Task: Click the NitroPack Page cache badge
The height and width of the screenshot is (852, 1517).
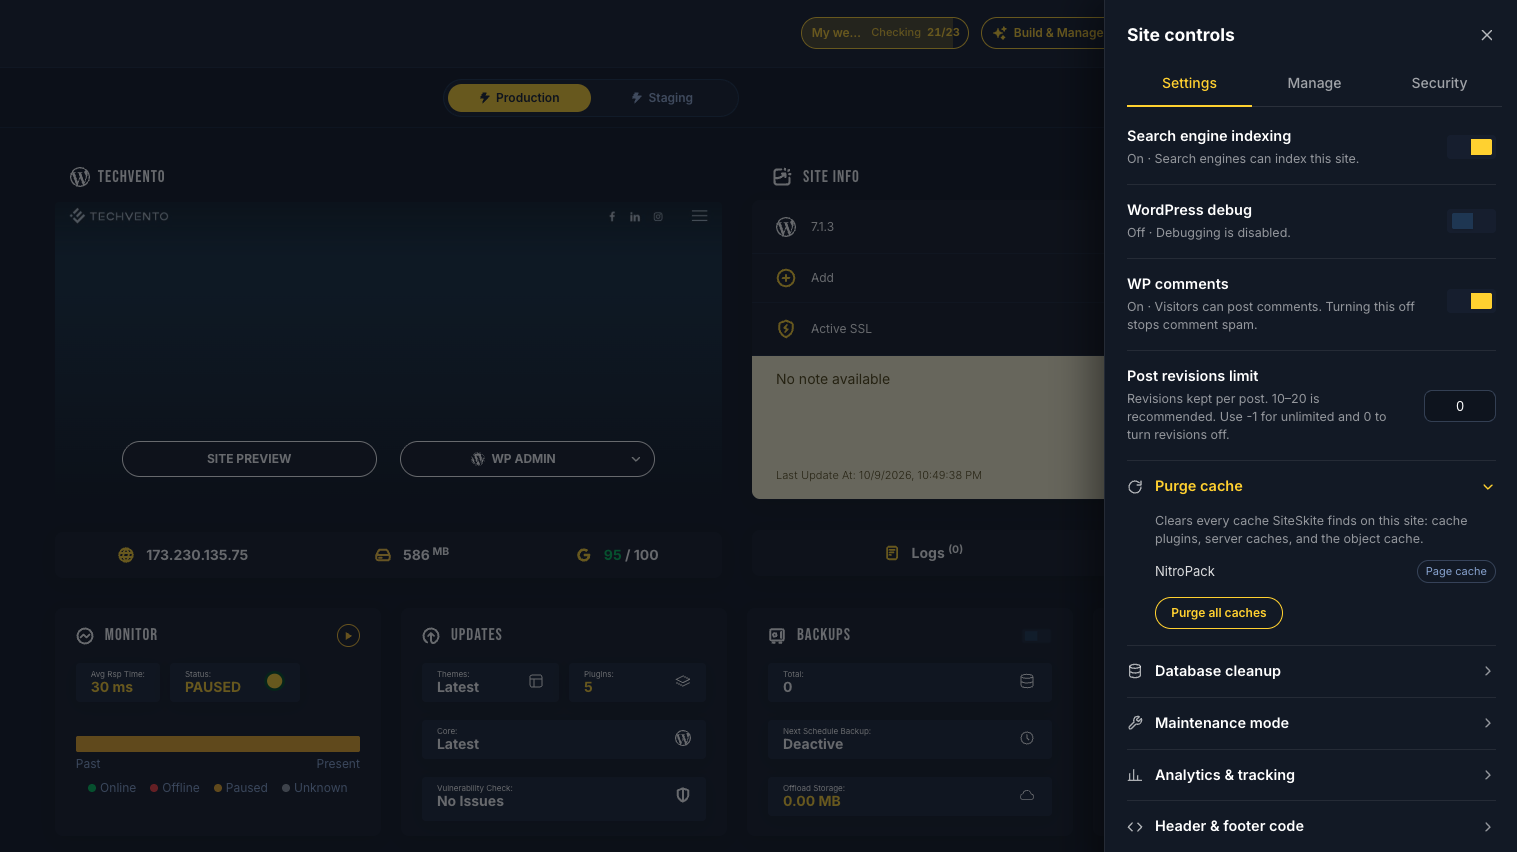Action: [x=1456, y=571]
